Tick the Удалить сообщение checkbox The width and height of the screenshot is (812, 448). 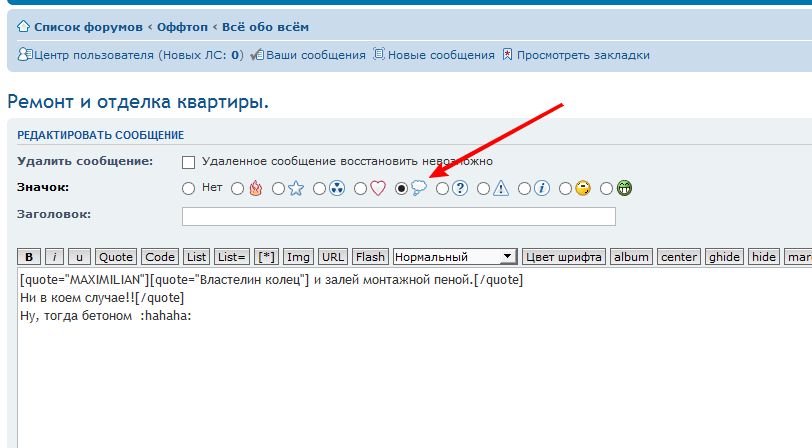click(188, 163)
